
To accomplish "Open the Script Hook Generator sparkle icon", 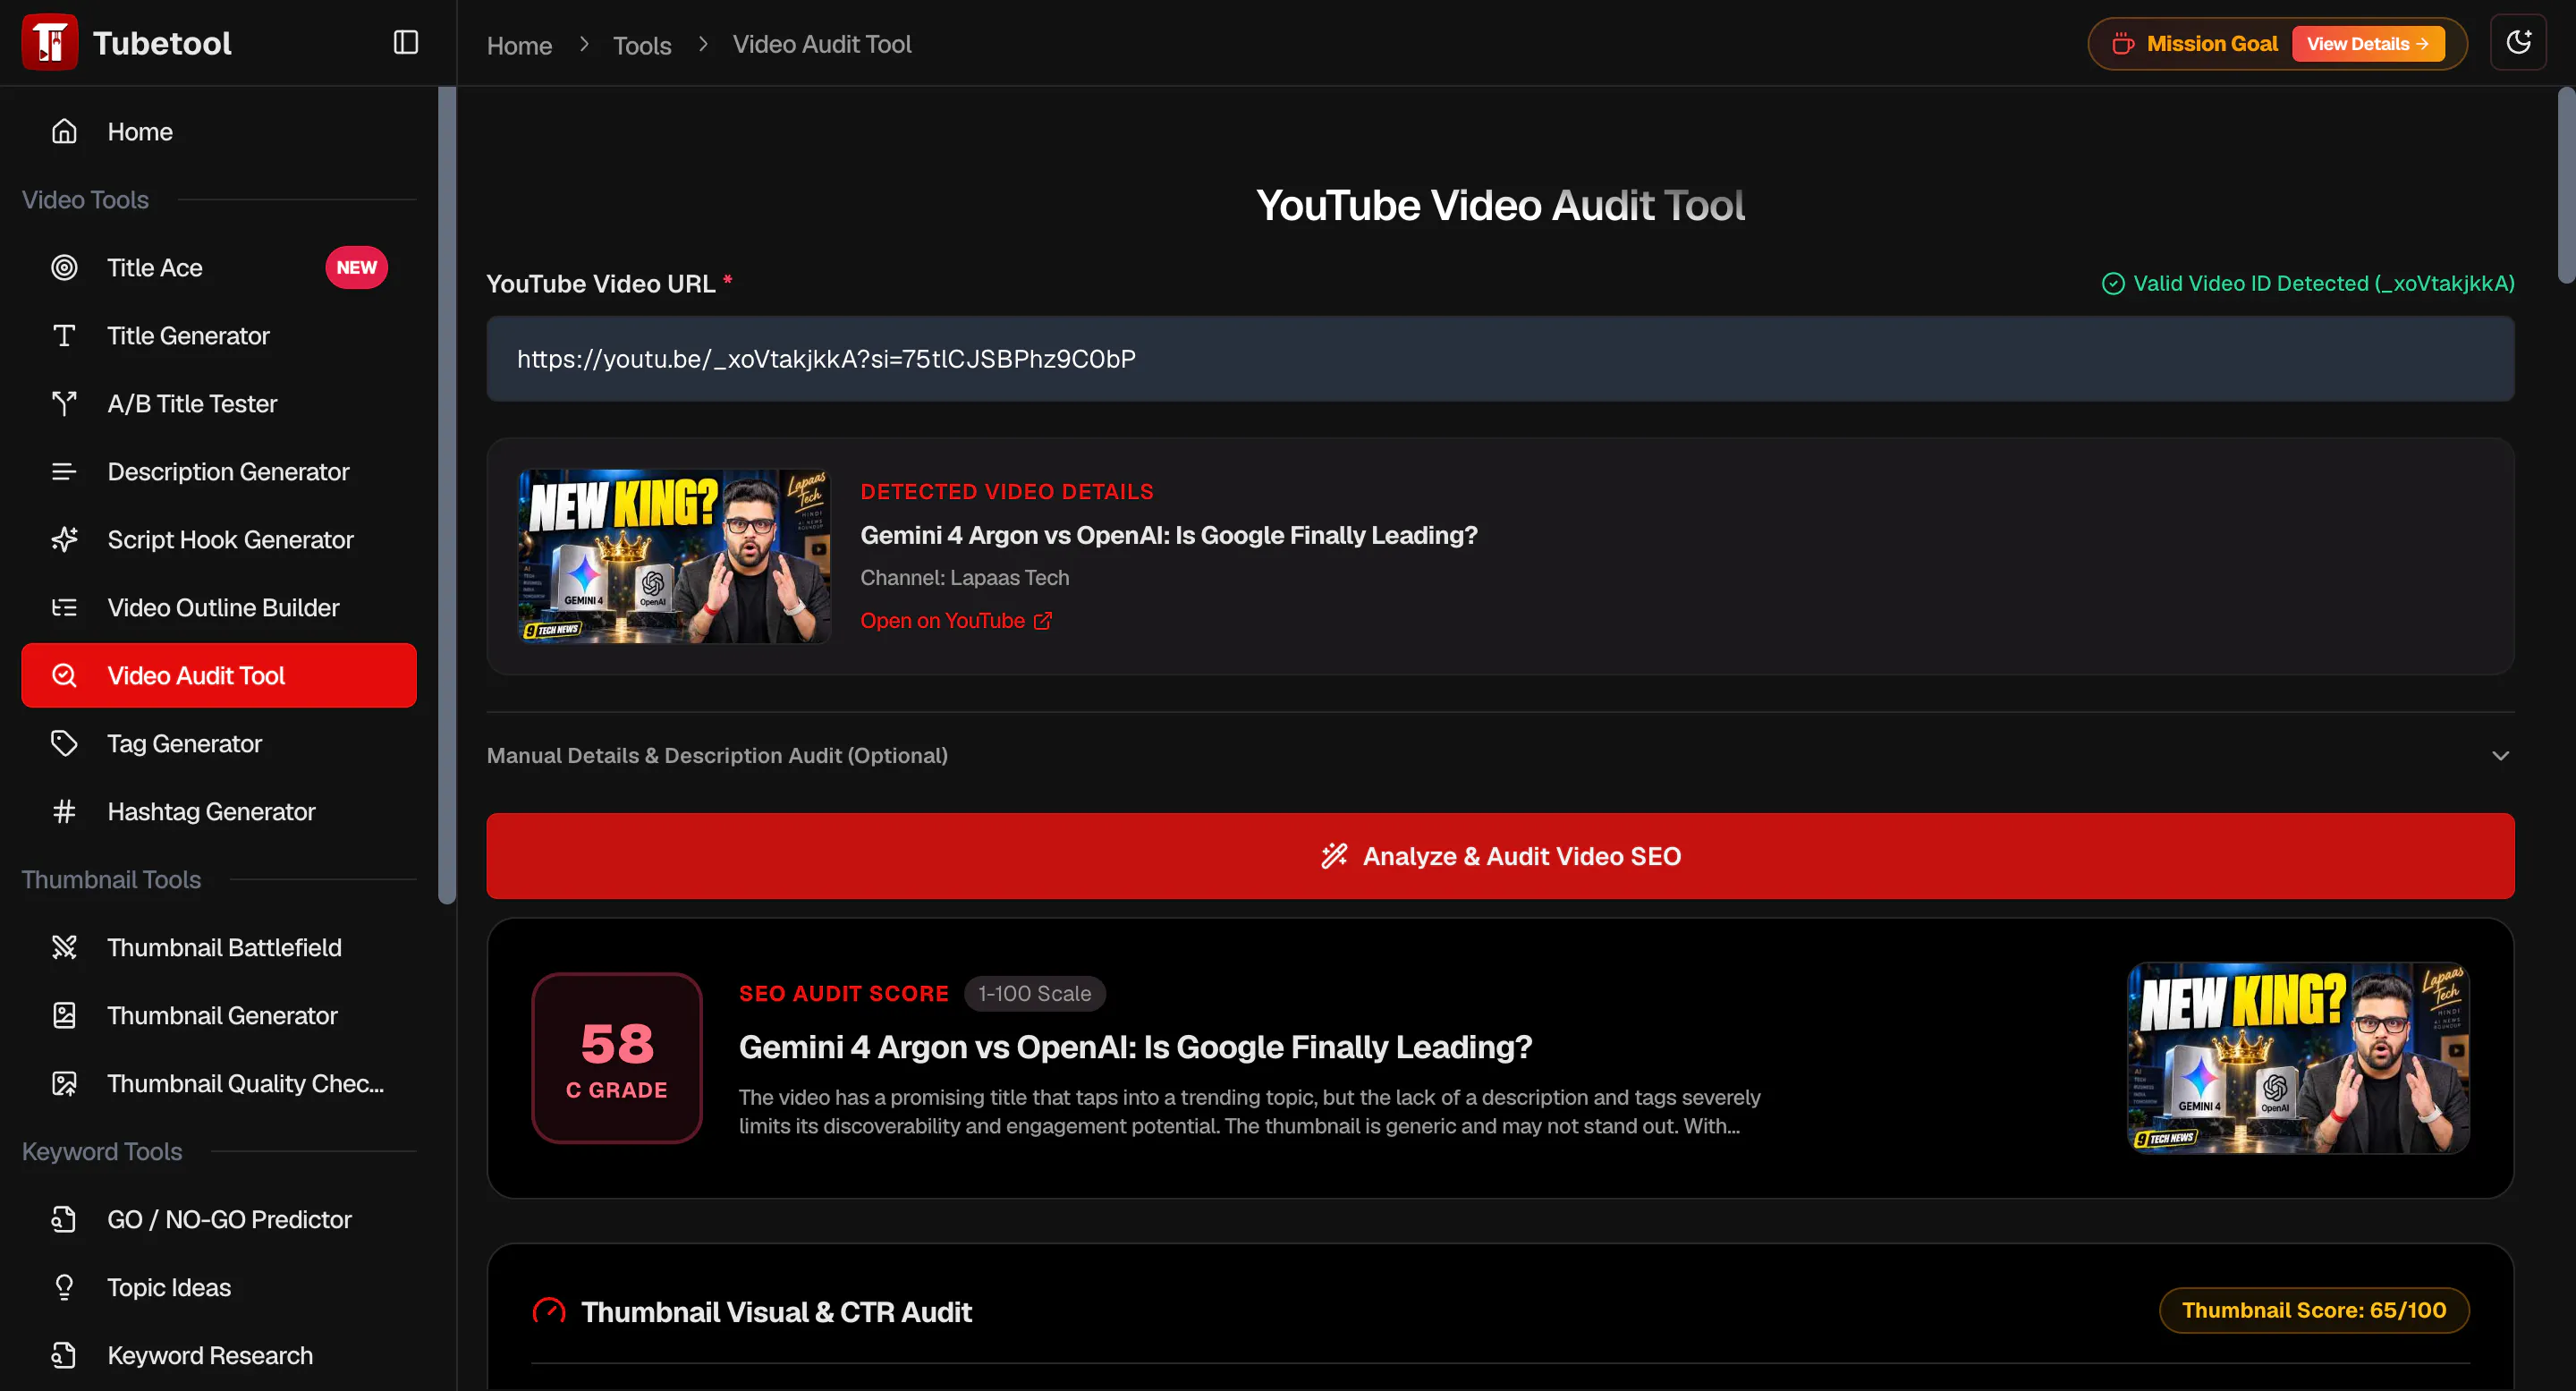I will pyautogui.click(x=64, y=540).
